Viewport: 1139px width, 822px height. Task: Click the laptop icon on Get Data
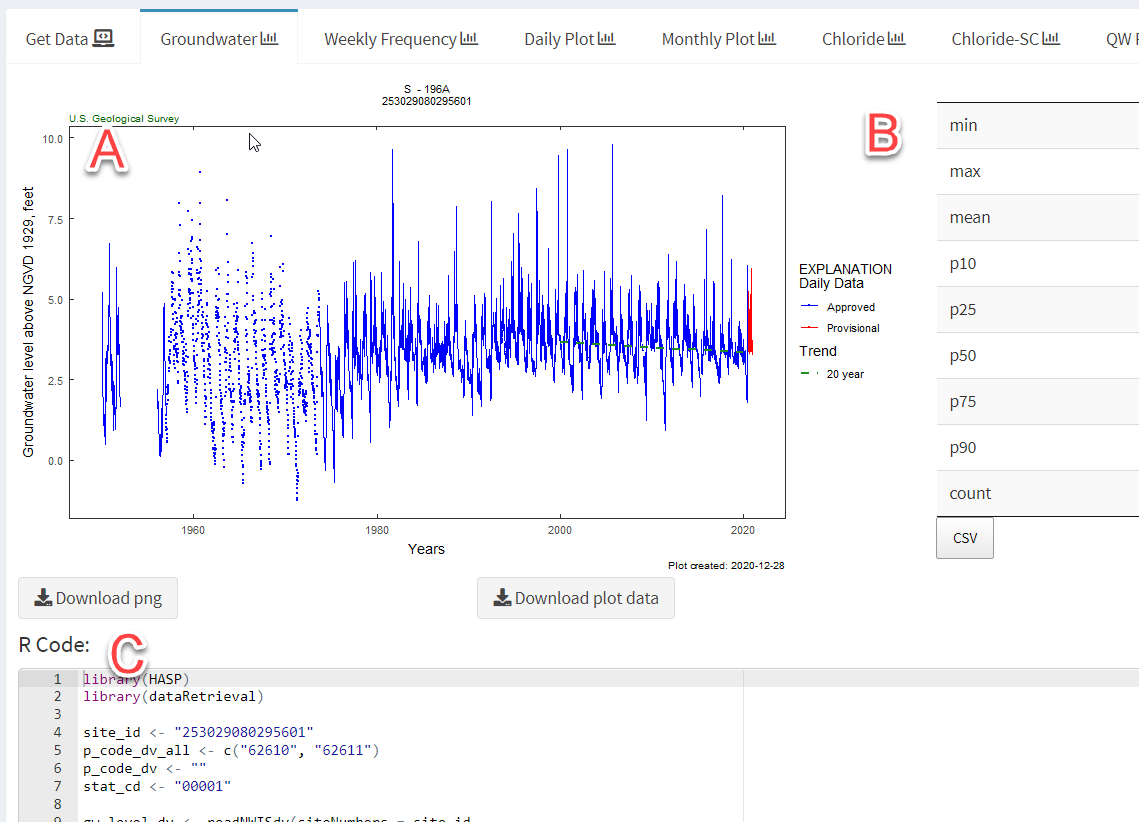click(103, 38)
